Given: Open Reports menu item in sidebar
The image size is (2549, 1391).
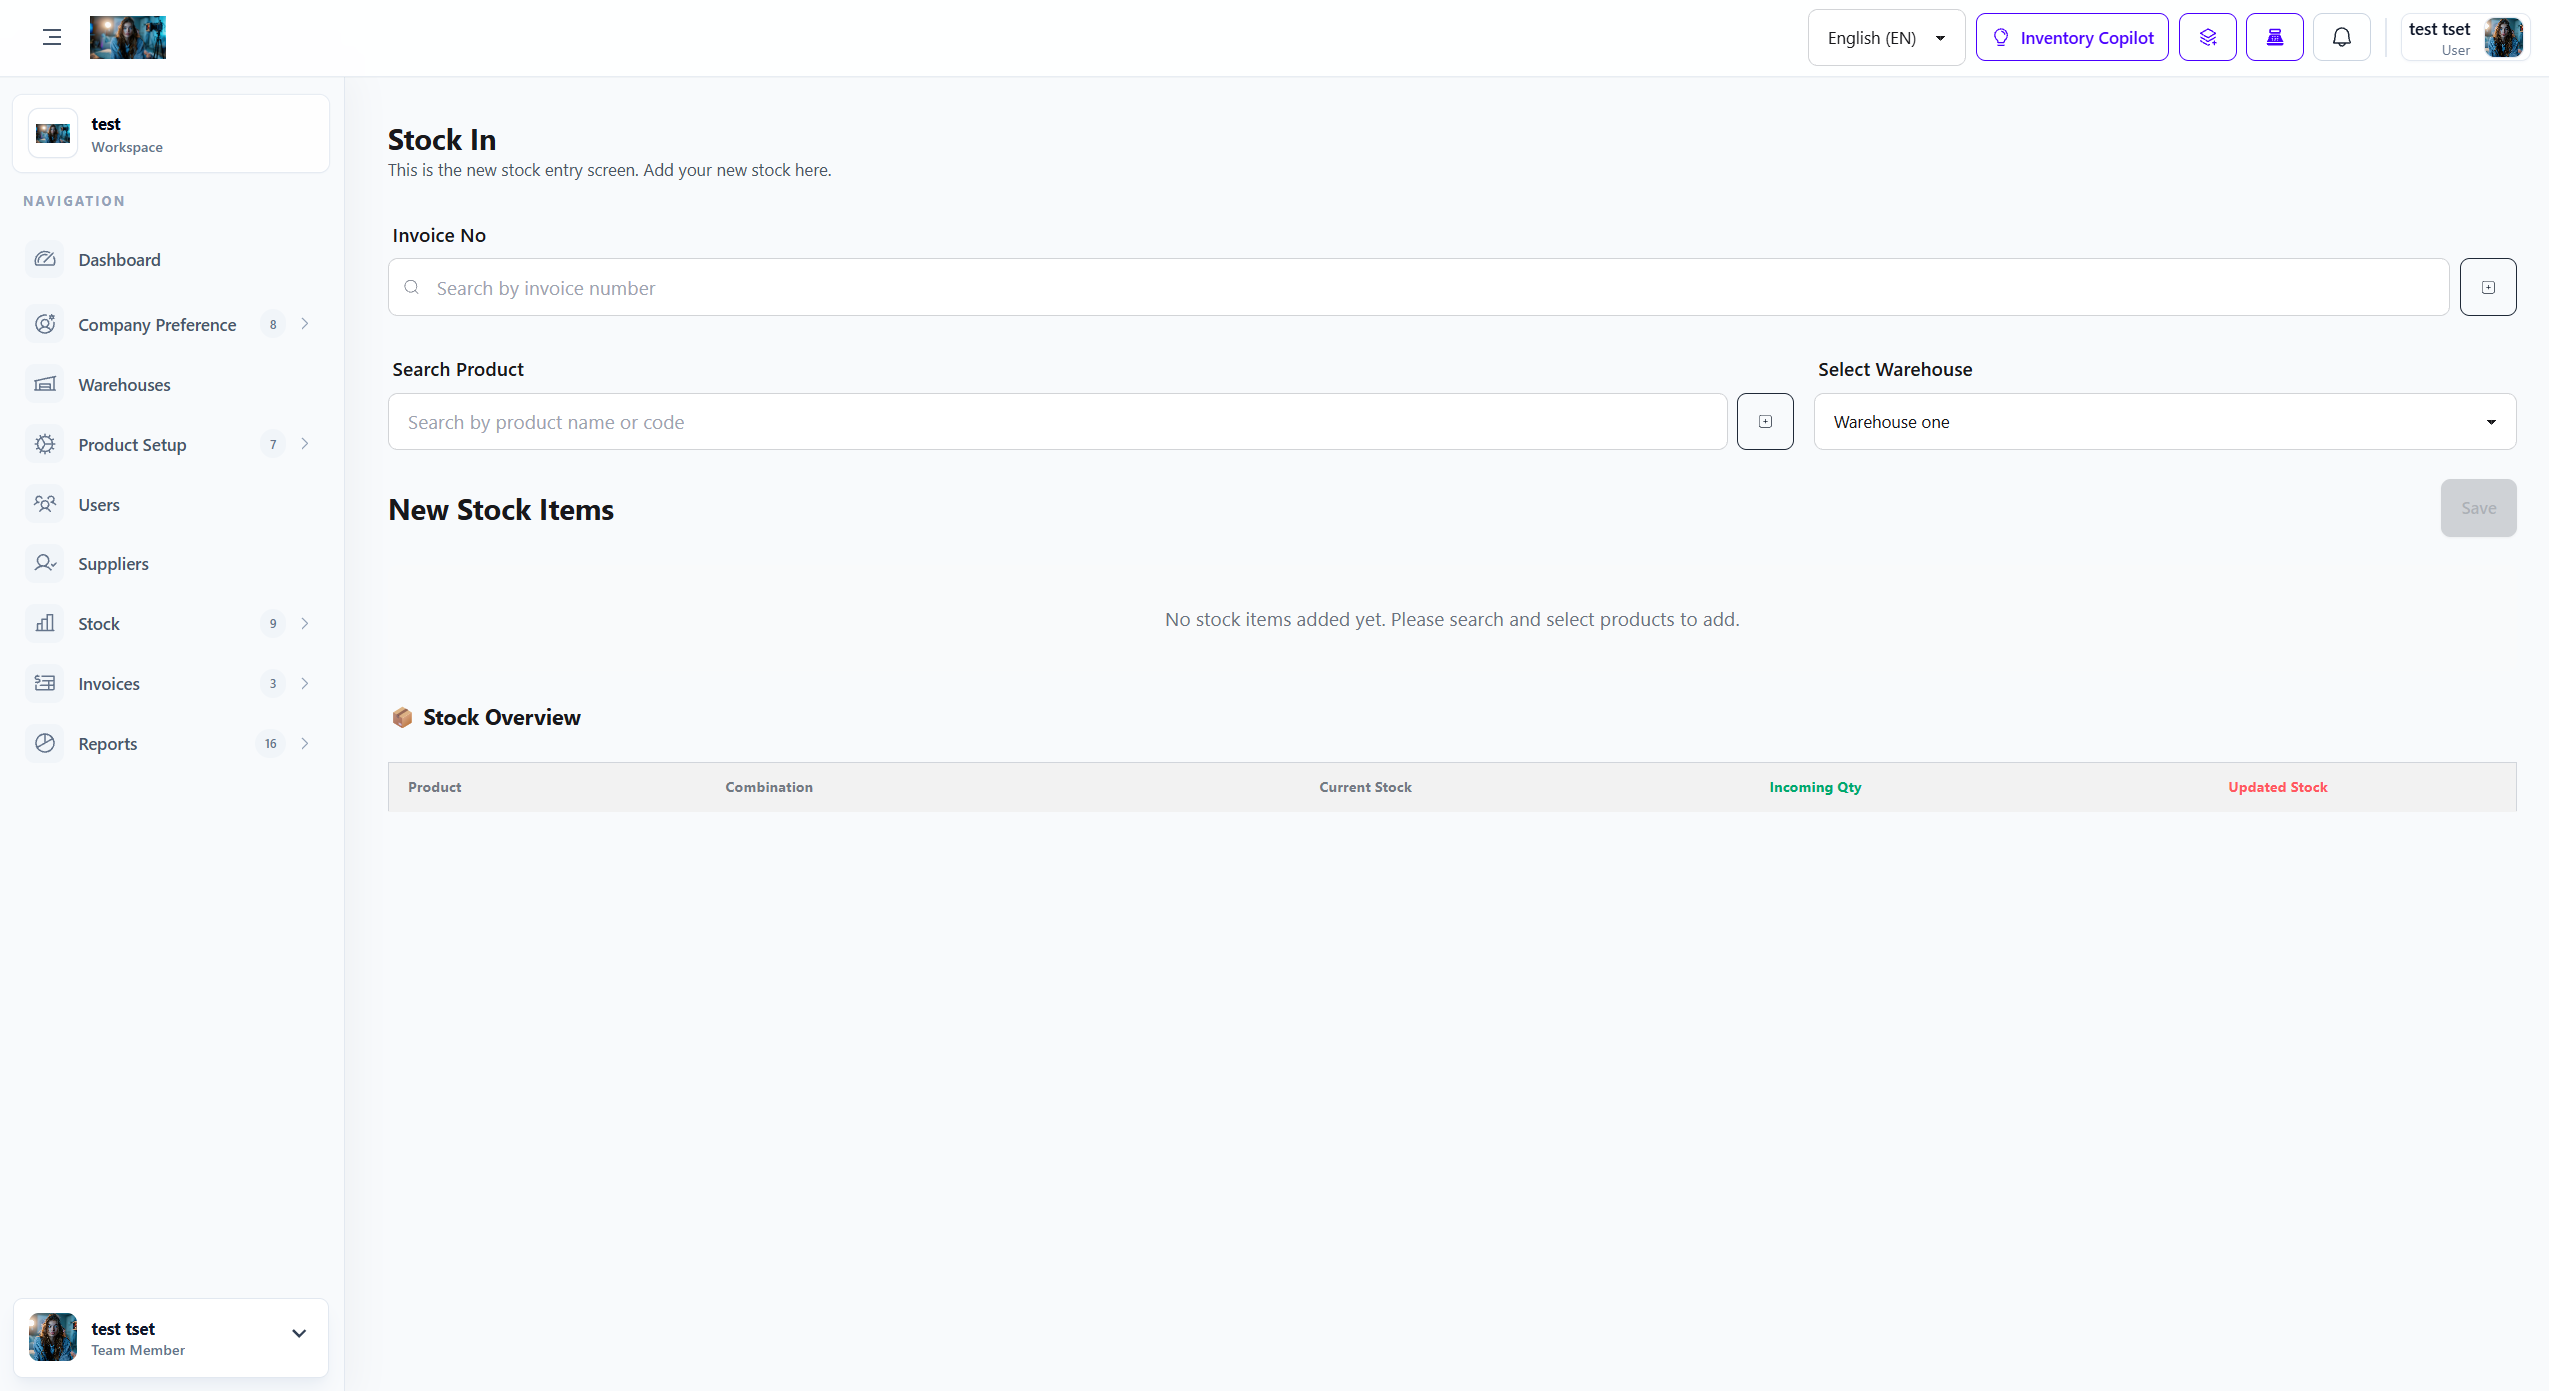Looking at the screenshot, I should point(171,744).
